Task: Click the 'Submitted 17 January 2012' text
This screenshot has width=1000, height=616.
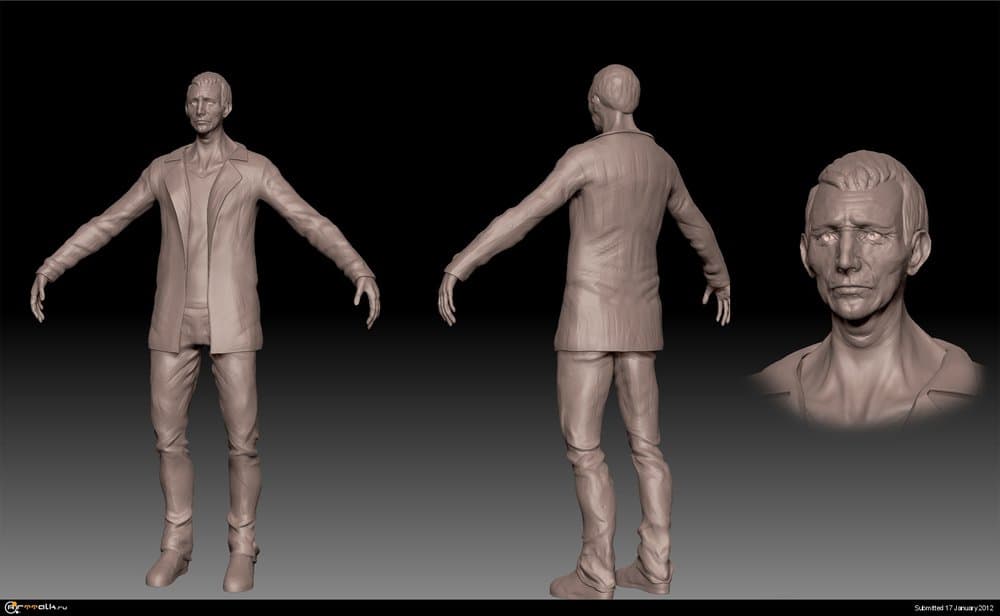Action: point(954,607)
